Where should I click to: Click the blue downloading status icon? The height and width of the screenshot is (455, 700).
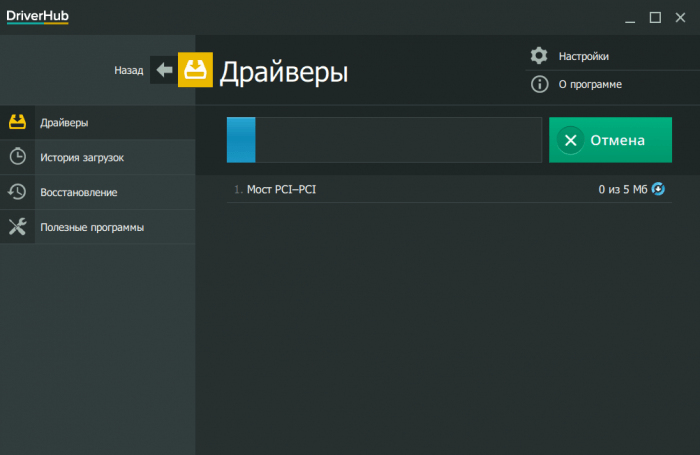point(658,189)
